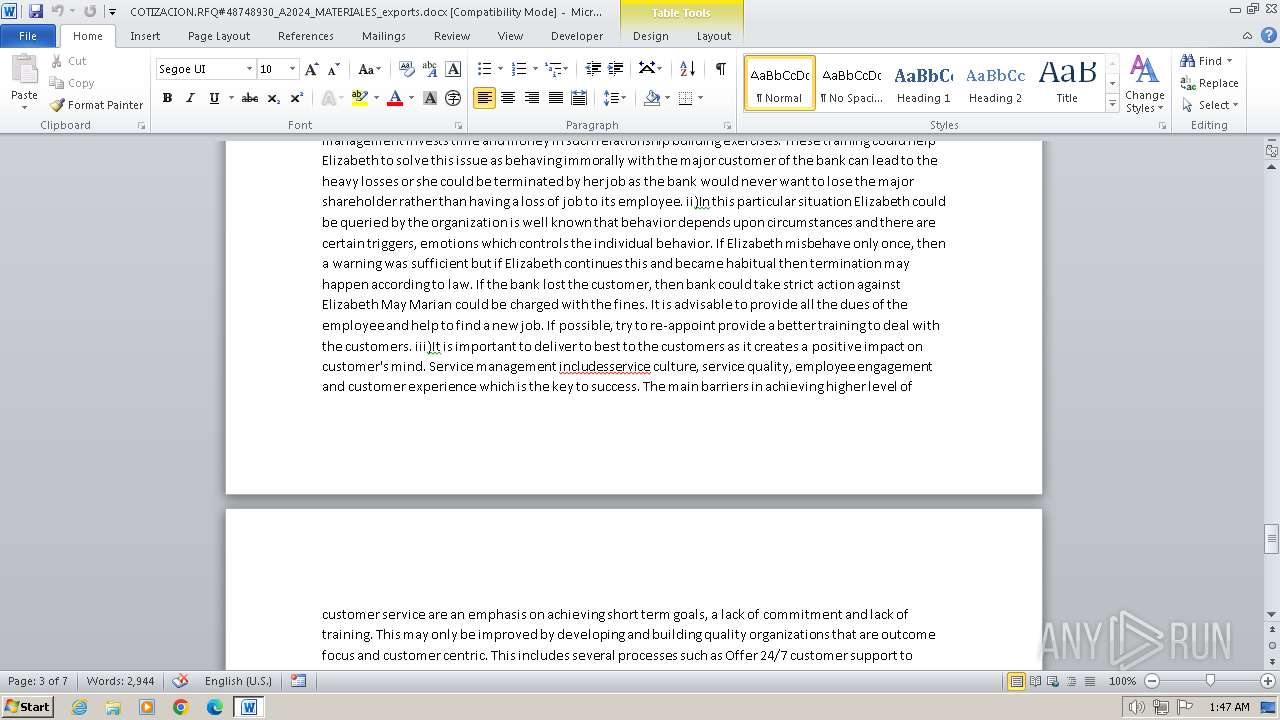
Task: Click the Print Layout view icon
Action: (1016, 681)
